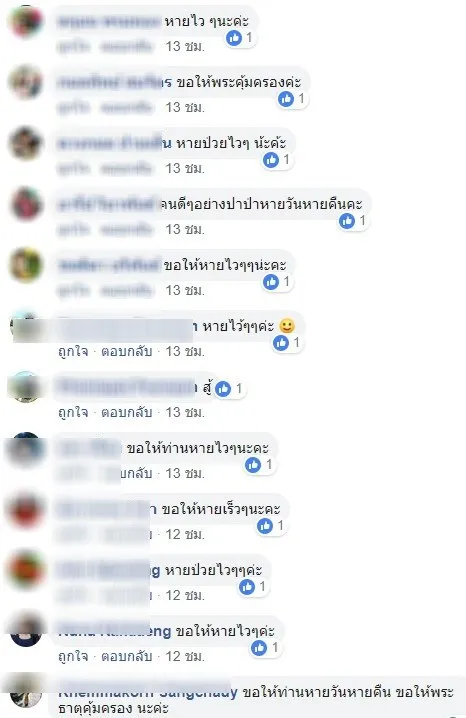This screenshot has height=718, width=466.
Task: Click 'ตอบกลับ' under 'ขอให้หายไวๆค่ะ' comment
Action: coord(126,656)
